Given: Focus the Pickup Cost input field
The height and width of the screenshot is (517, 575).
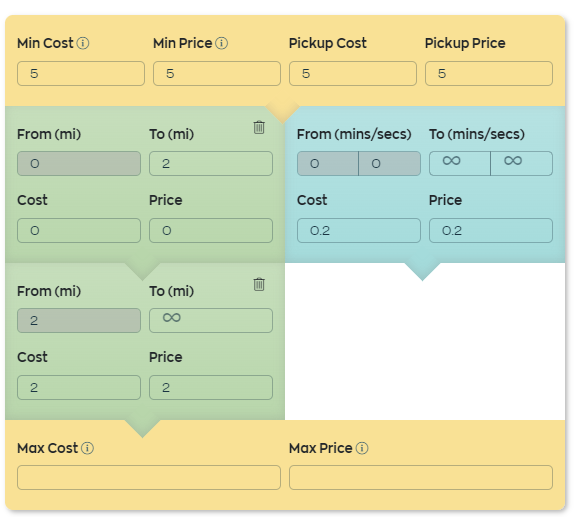Looking at the screenshot, I should [x=353, y=73].
